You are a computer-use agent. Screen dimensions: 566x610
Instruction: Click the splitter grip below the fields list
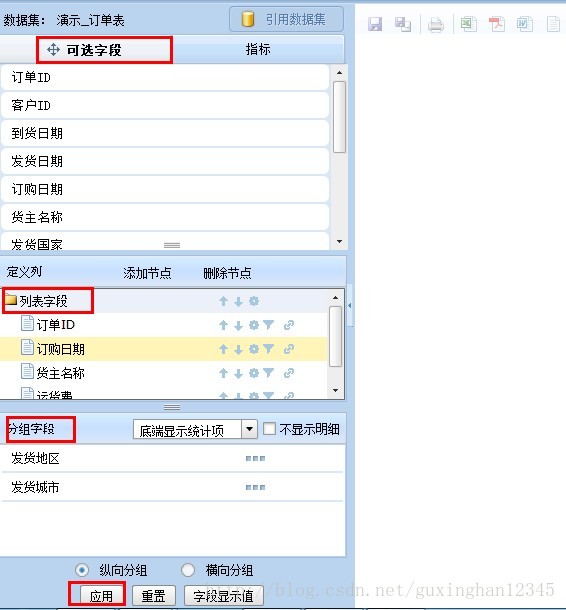tap(172, 245)
